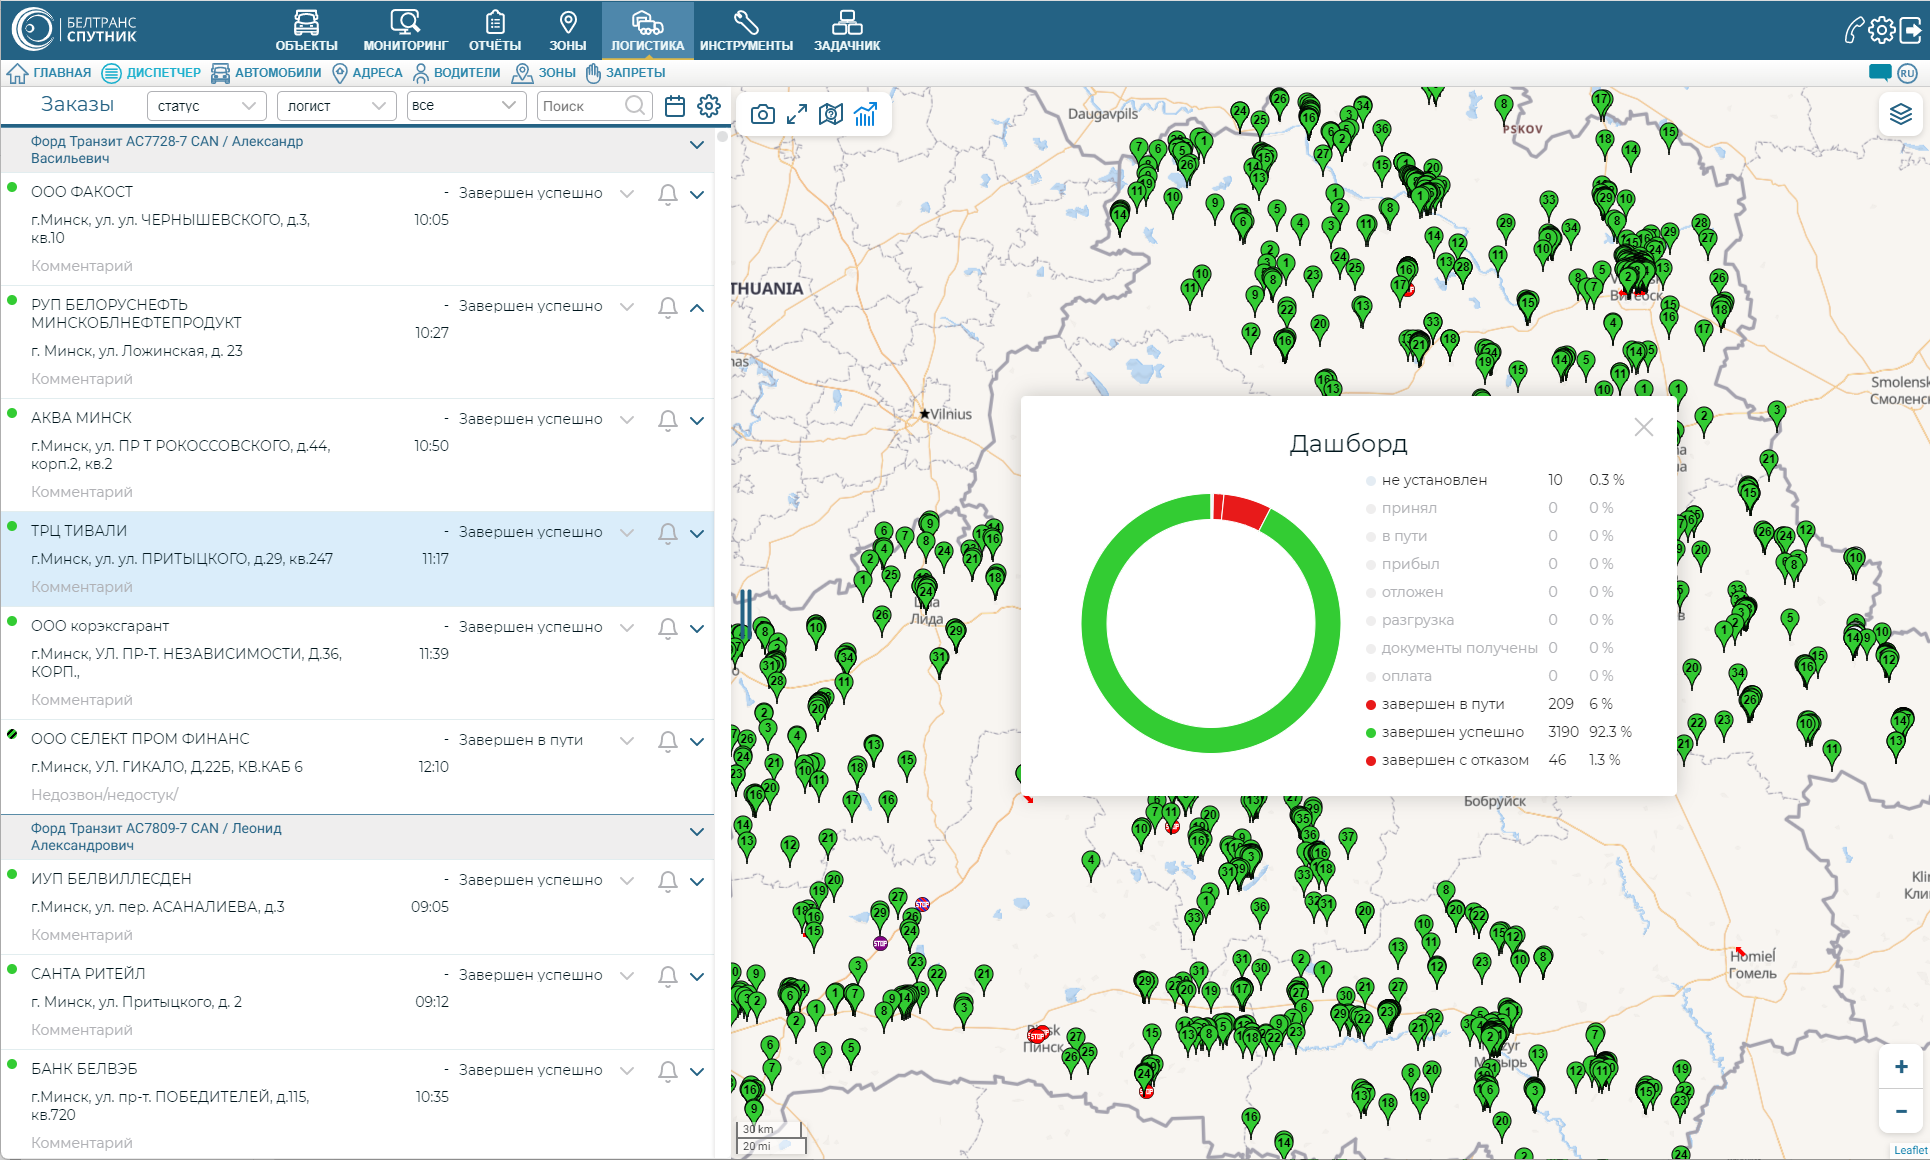Open the dashboard chart icon on map
This screenshot has height=1160, width=1930.
[866, 114]
